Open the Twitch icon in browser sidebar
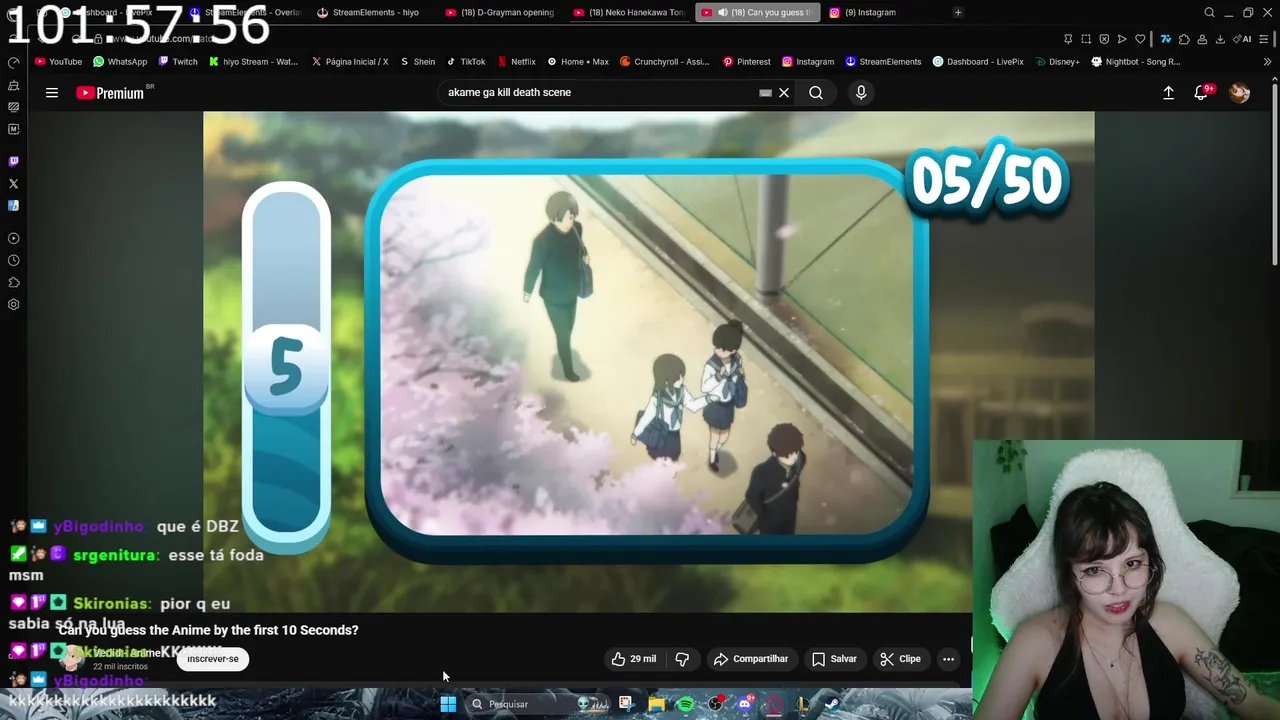Image resolution: width=1280 pixels, height=720 pixels. 13,161
